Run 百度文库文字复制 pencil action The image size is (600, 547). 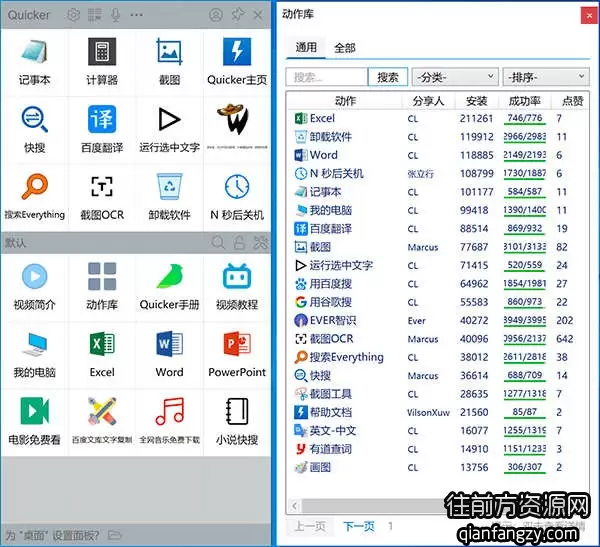(x=102, y=422)
